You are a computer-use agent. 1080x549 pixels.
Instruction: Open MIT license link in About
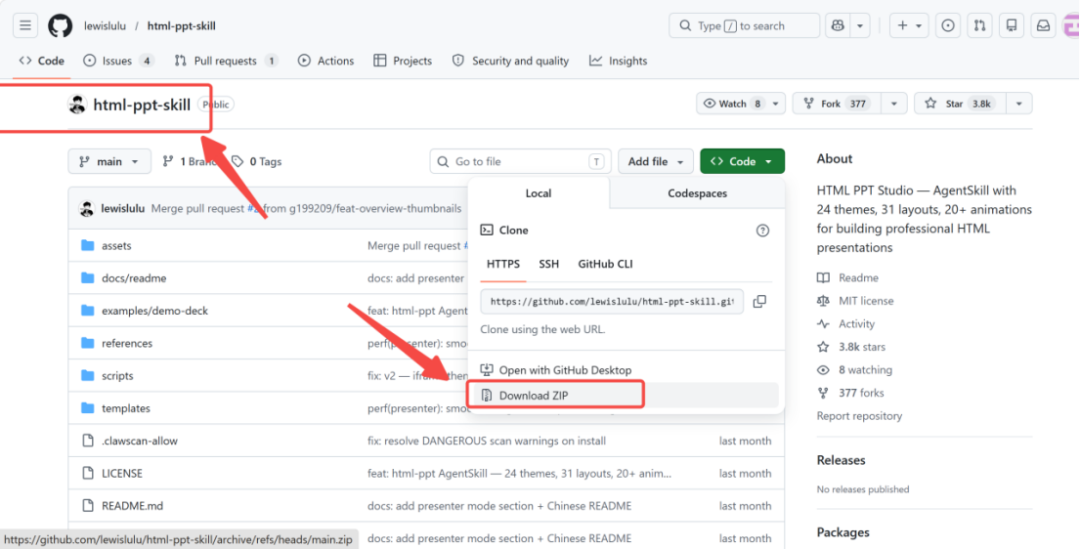coord(866,301)
